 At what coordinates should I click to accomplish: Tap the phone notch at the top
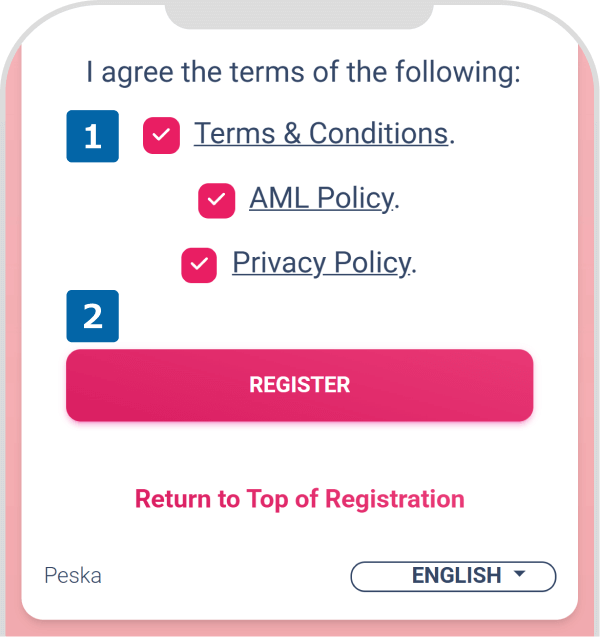pos(299,14)
